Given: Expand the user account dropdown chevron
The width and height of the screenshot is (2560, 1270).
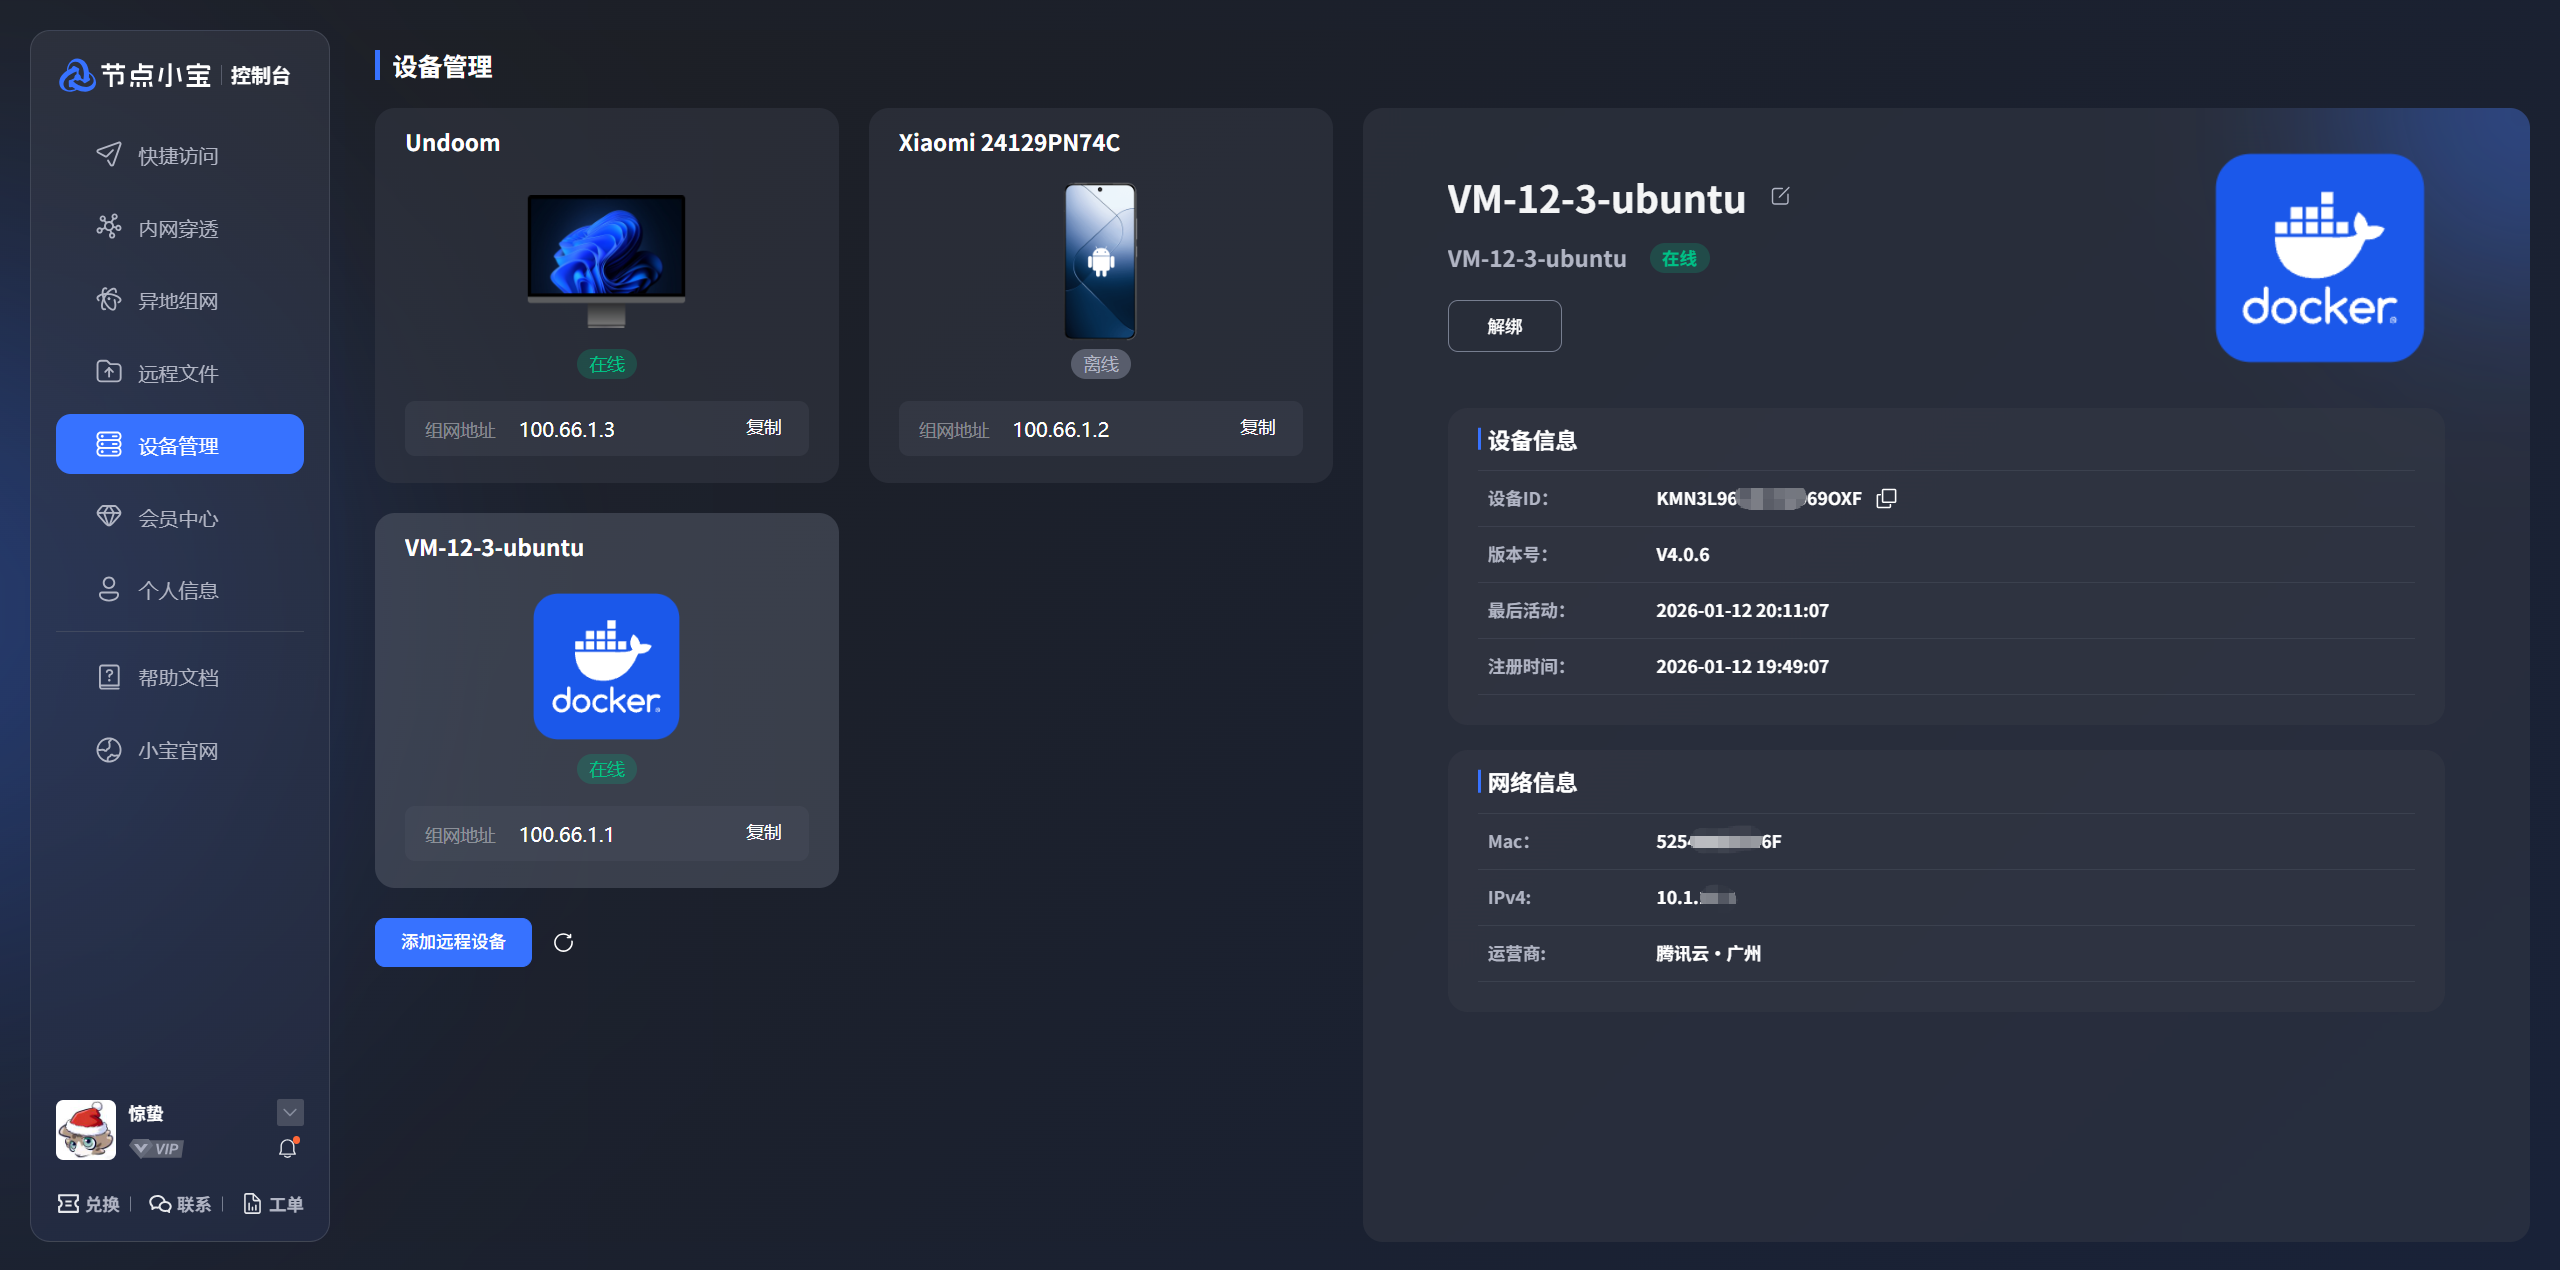Looking at the screenshot, I should pos(290,1112).
